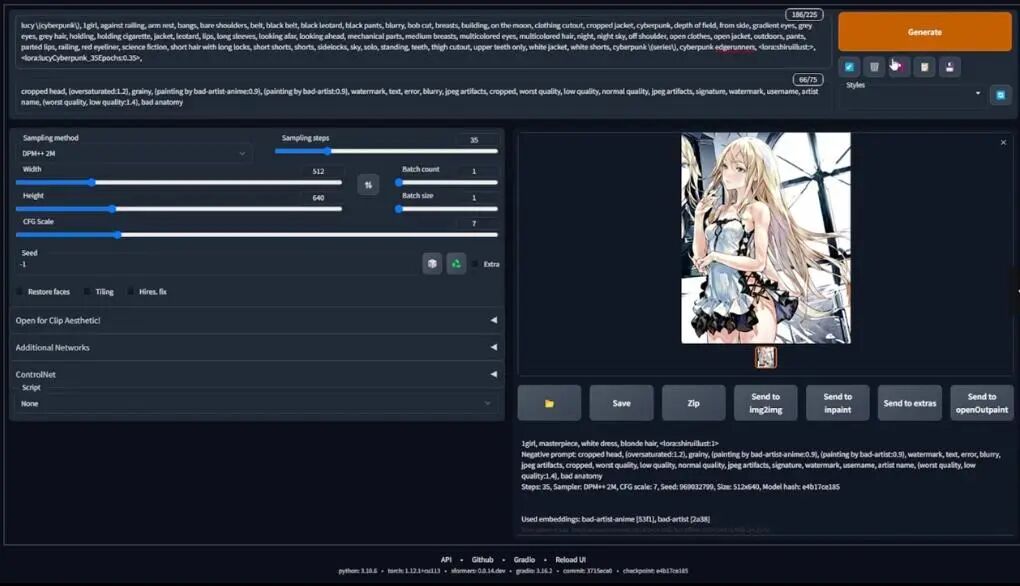
Task: Click the orange Generate button
Action: [x=924, y=32]
